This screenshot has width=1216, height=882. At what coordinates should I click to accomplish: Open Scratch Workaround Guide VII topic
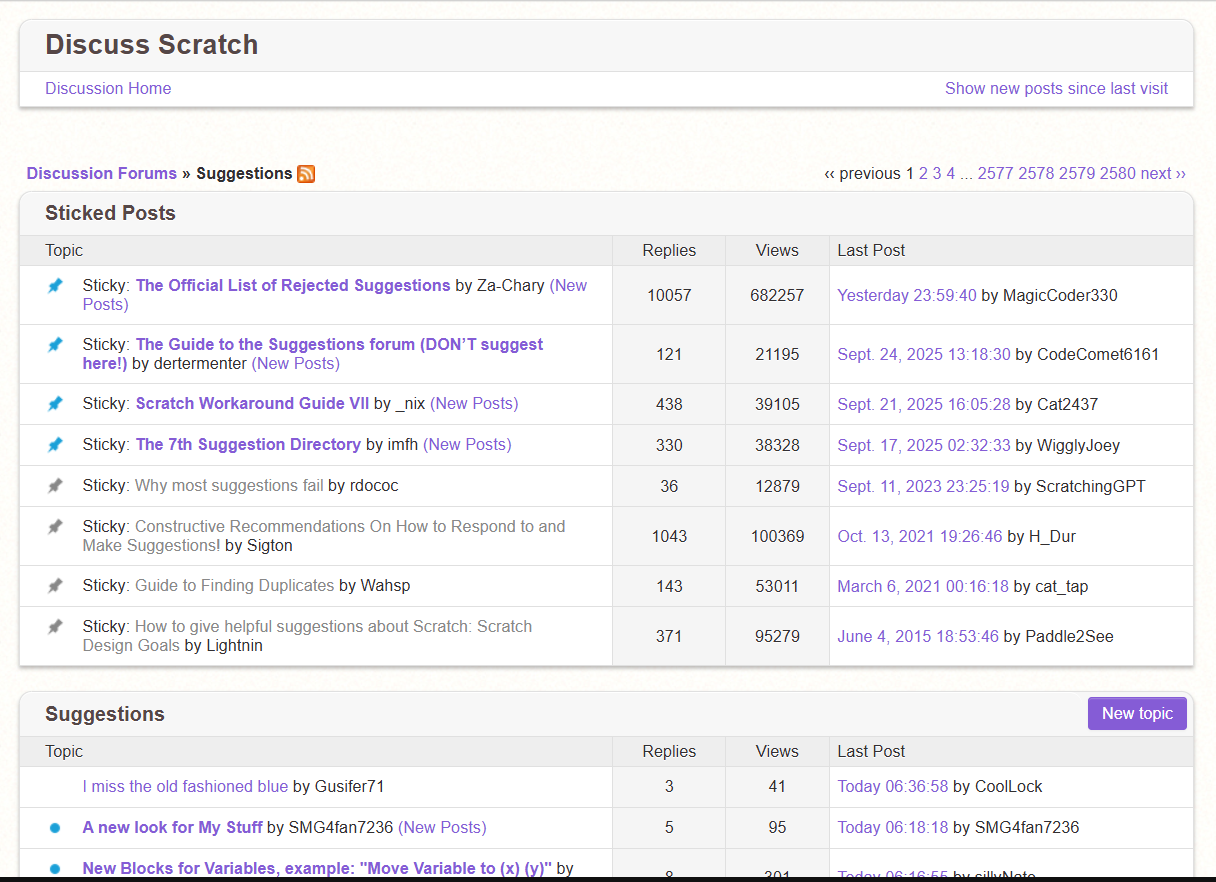coord(252,403)
